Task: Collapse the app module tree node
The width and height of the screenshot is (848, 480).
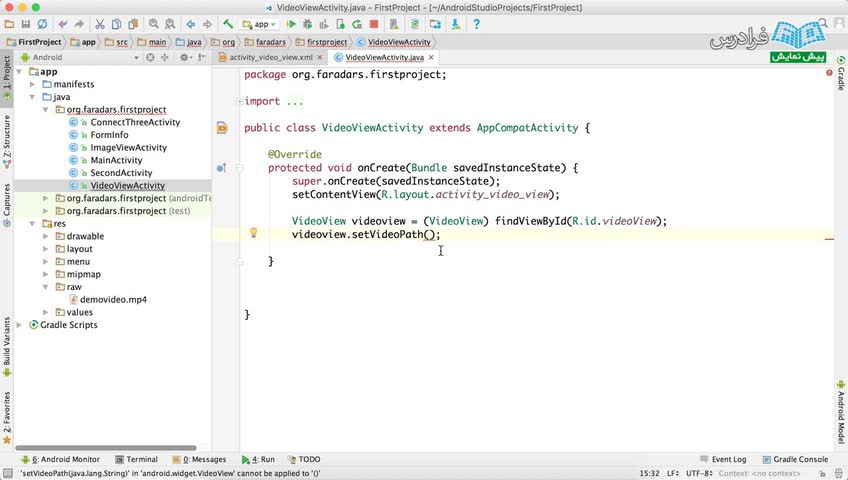Action: (19, 71)
